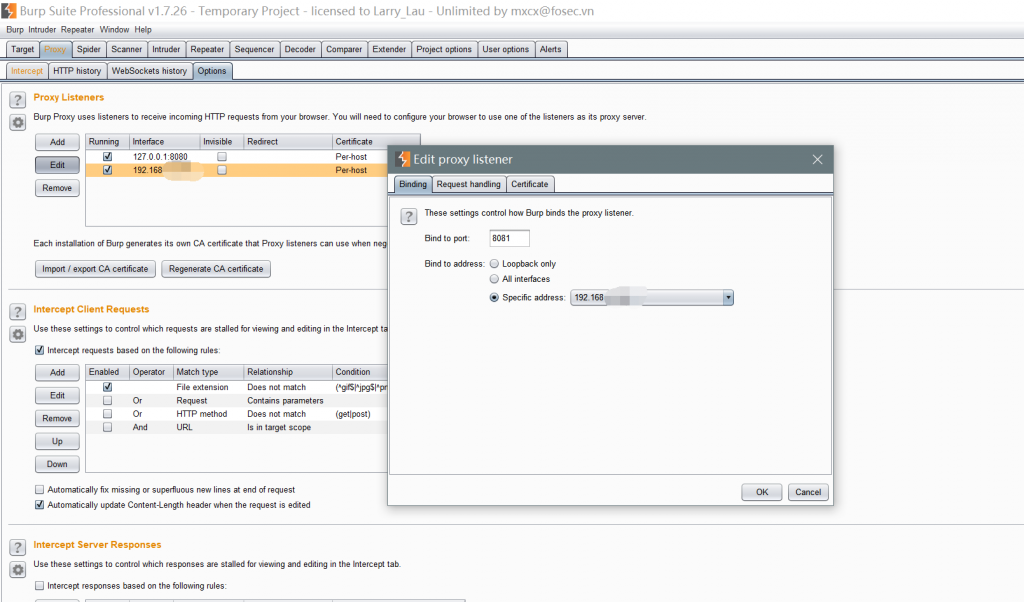1024x602 pixels.
Task: Open Intercept Client Requests gear icon
Action: click(18, 334)
